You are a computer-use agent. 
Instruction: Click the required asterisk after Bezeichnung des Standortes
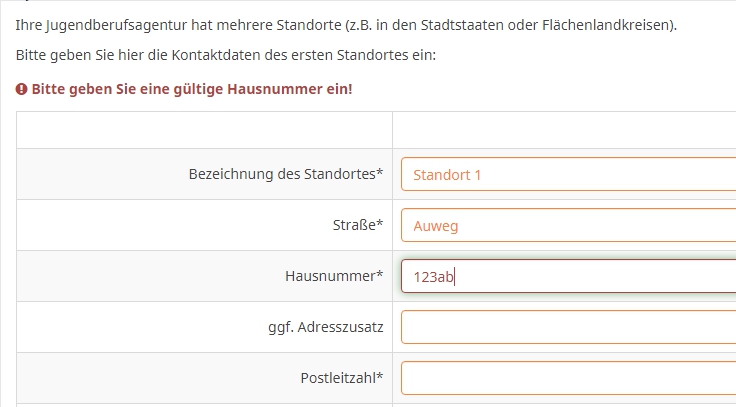380,173
